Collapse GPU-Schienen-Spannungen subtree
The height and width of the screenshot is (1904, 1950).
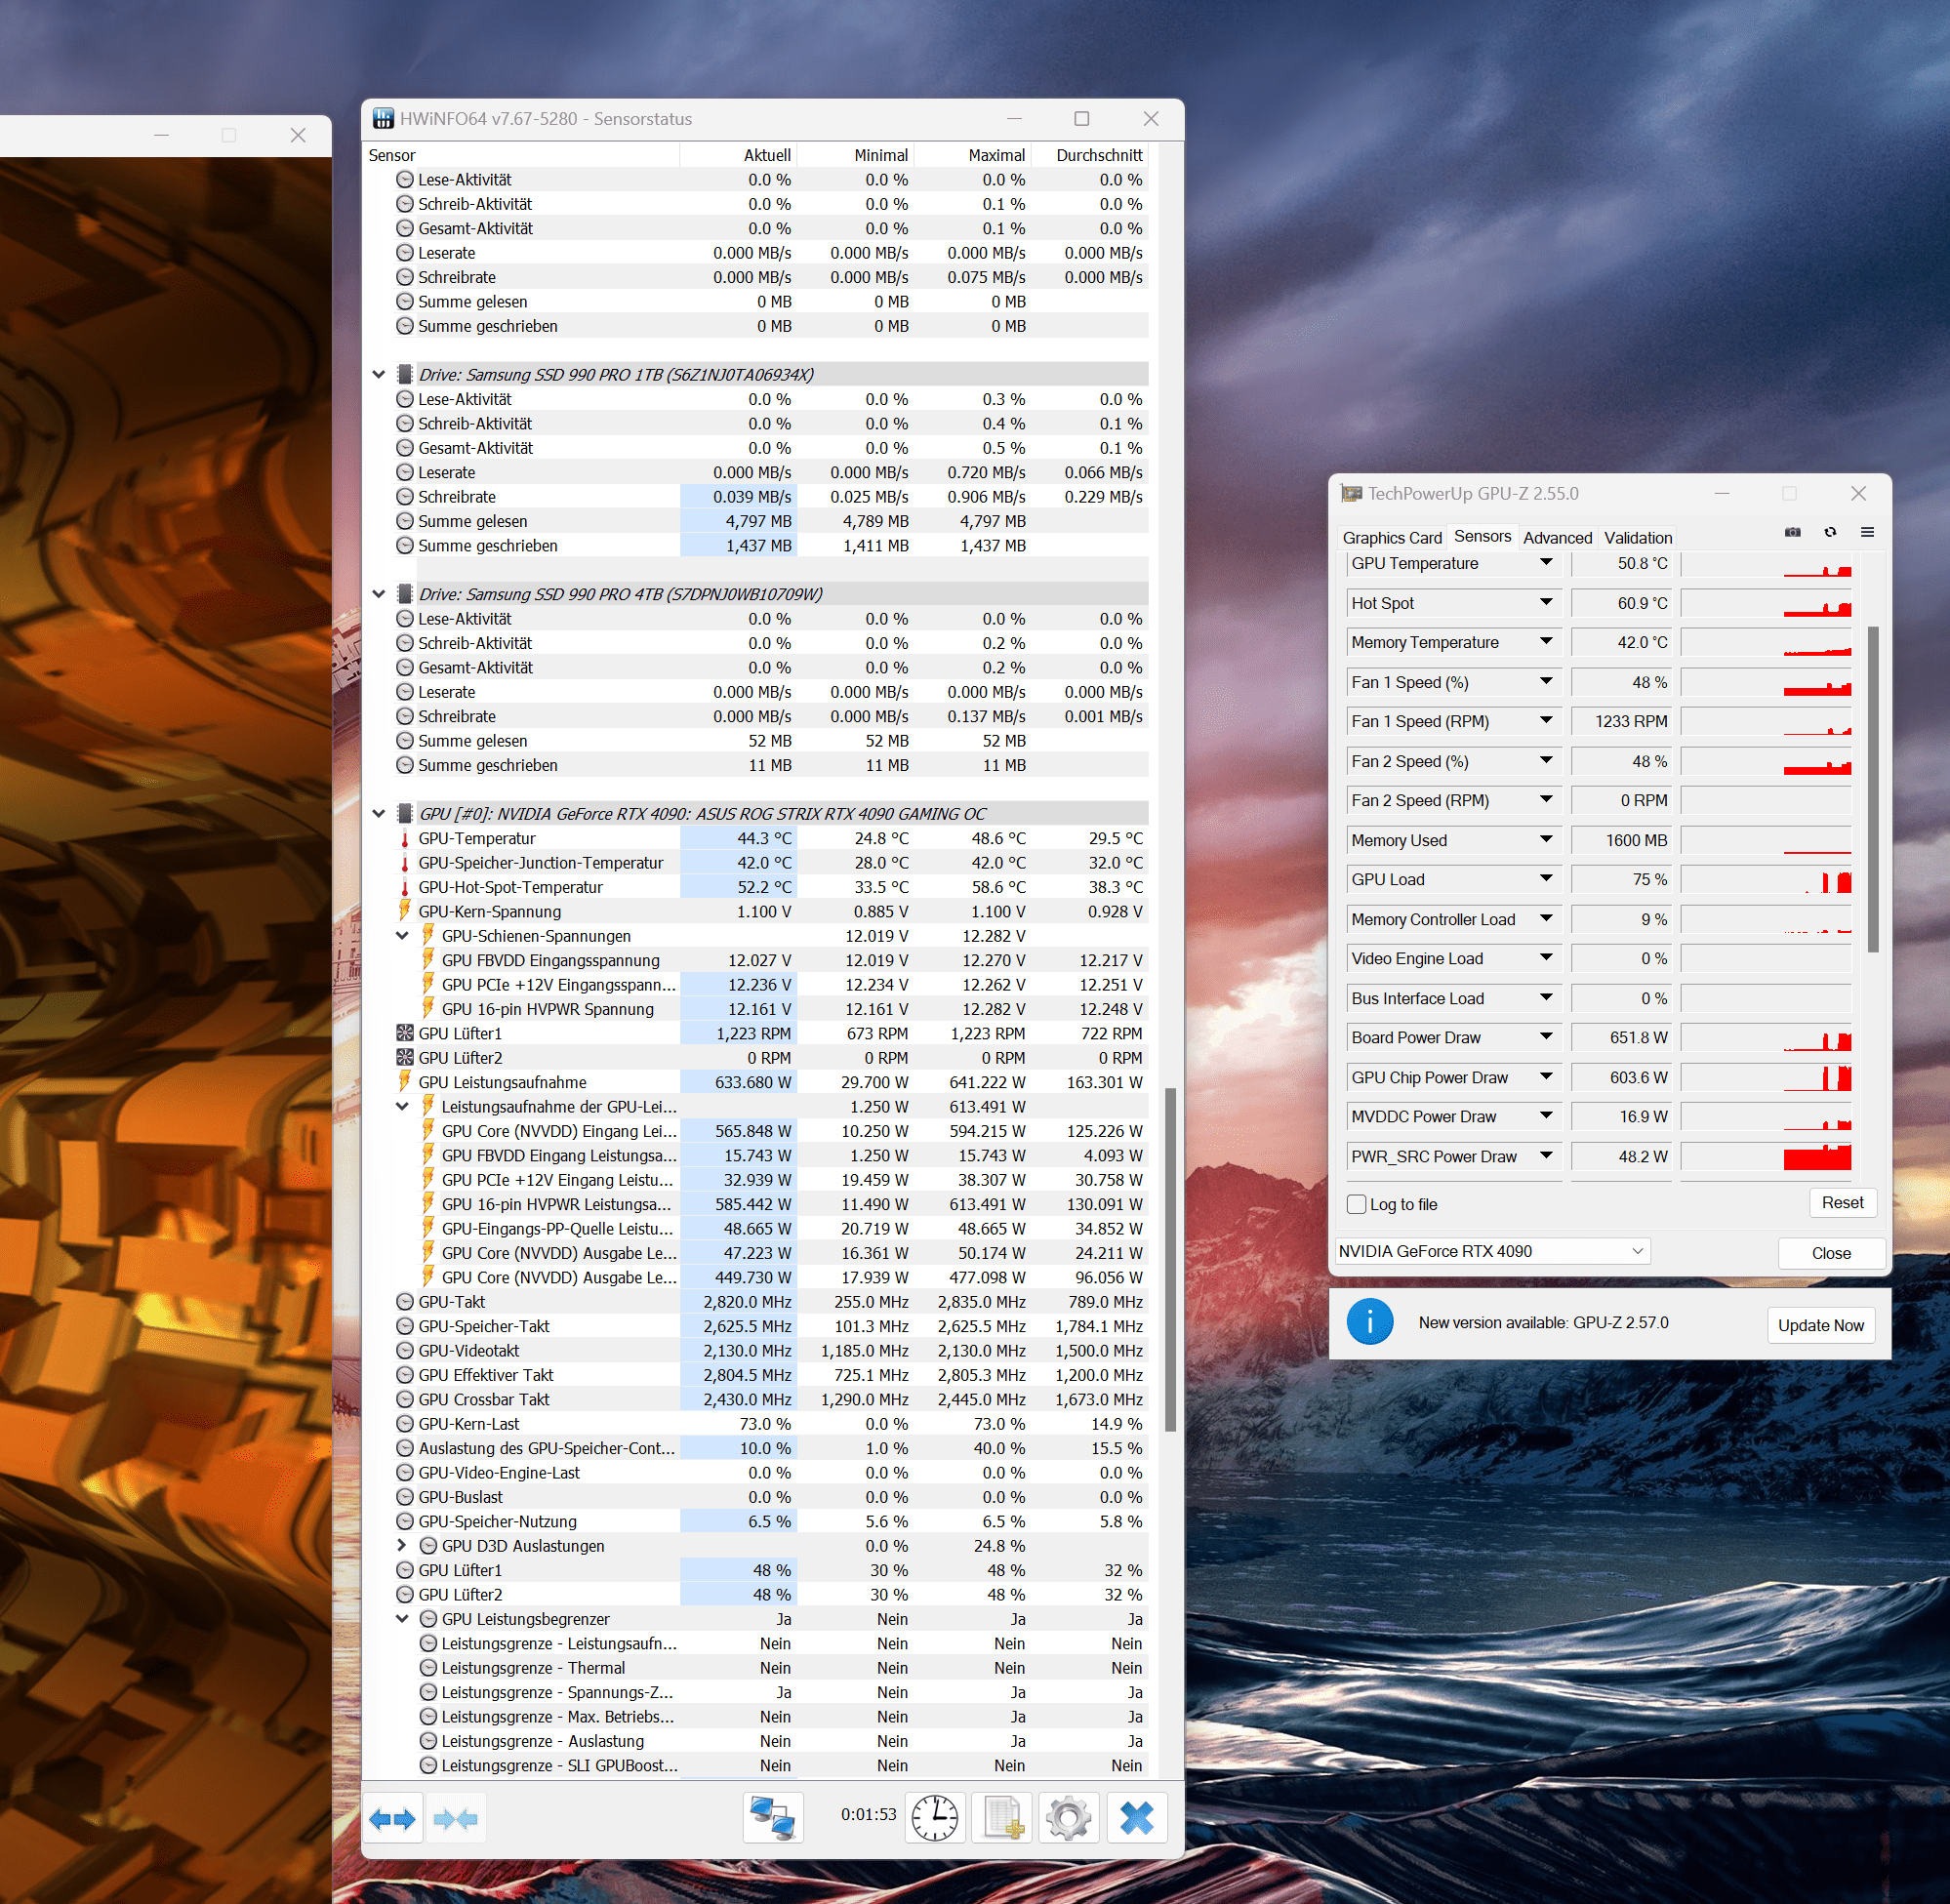402,936
